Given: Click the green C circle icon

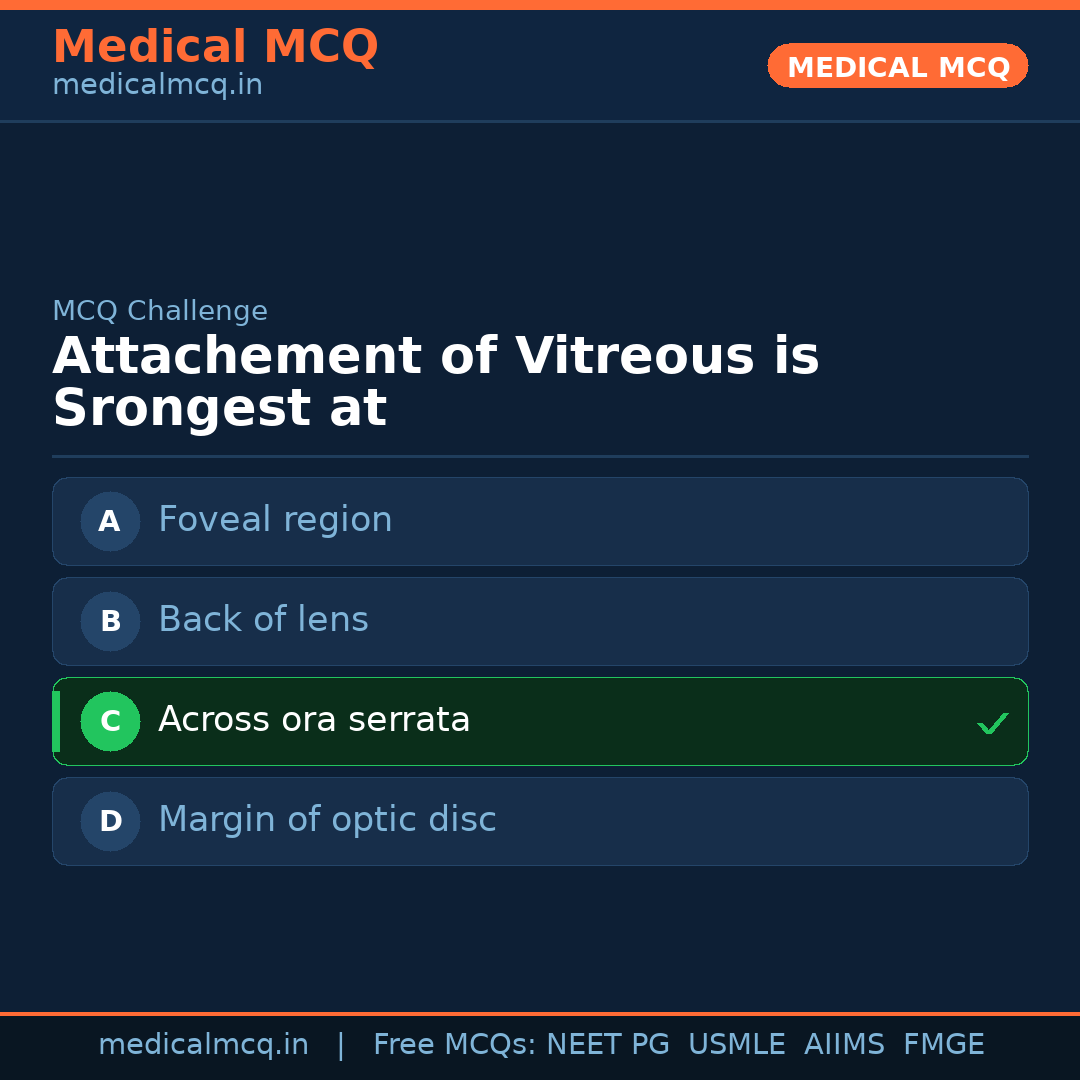Looking at the screenshot, I should pyautogui.click(x=110, y=721).
